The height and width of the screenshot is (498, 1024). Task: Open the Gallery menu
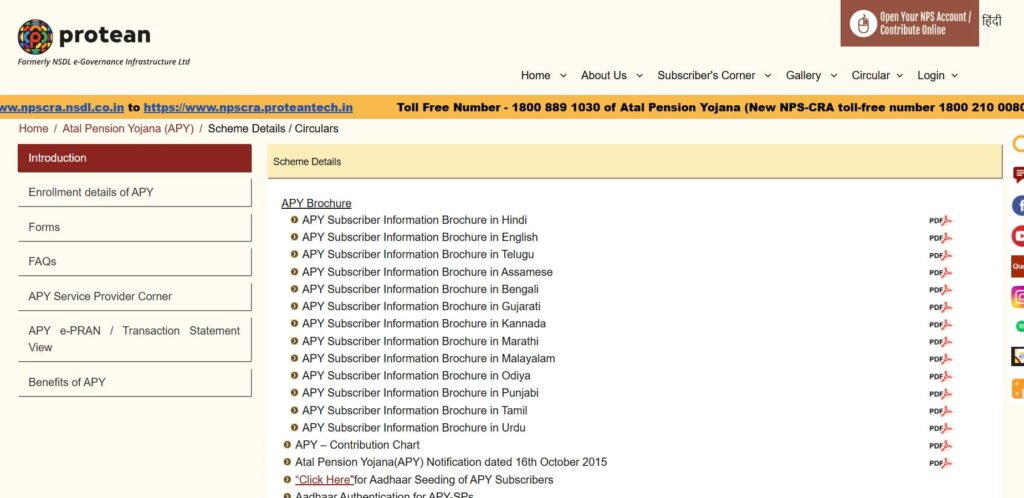803,76
